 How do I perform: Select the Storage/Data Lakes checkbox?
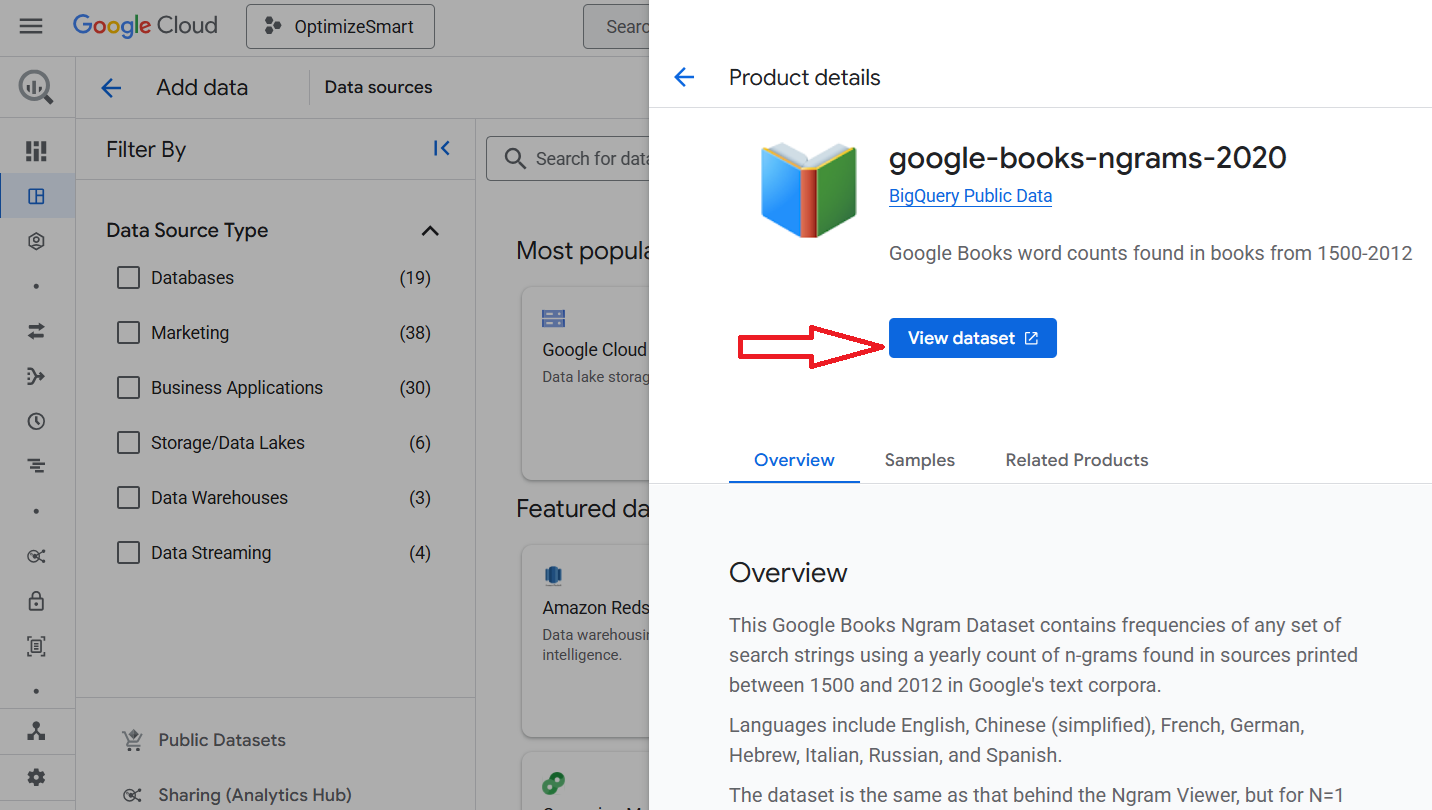(128, 443)
